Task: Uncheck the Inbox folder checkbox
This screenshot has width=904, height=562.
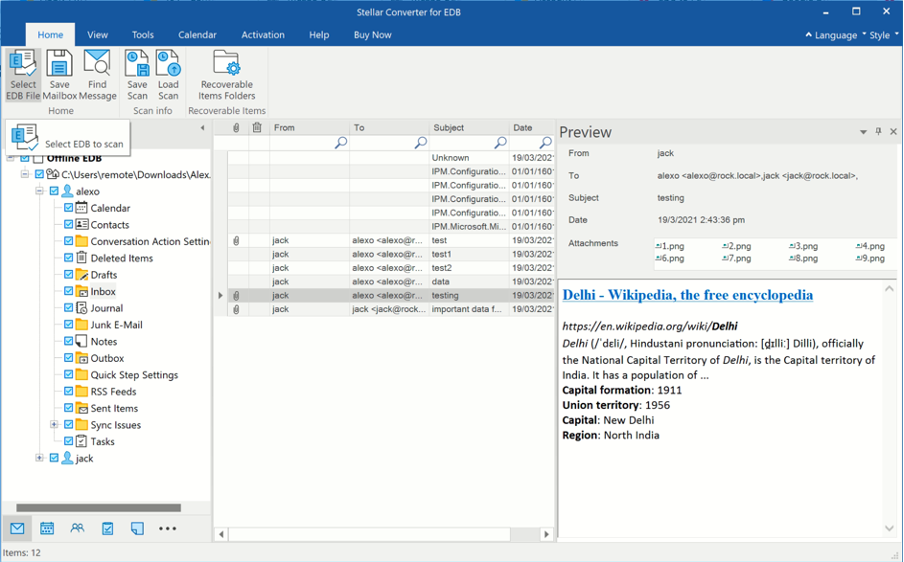Action: [68, 291]
